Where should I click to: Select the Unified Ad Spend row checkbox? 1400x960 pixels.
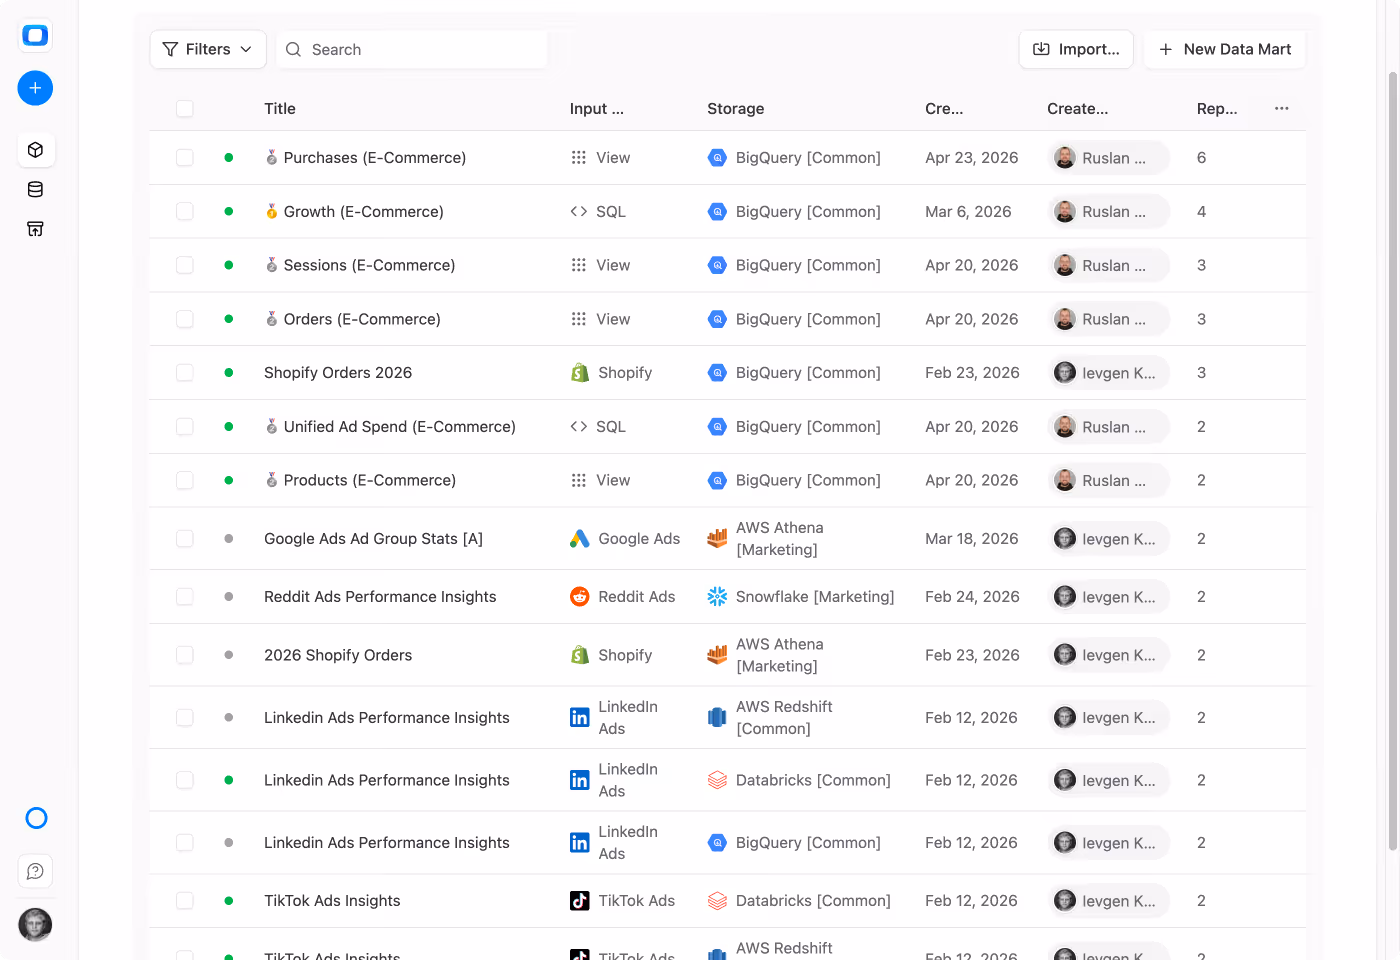(x=185, y=427)
